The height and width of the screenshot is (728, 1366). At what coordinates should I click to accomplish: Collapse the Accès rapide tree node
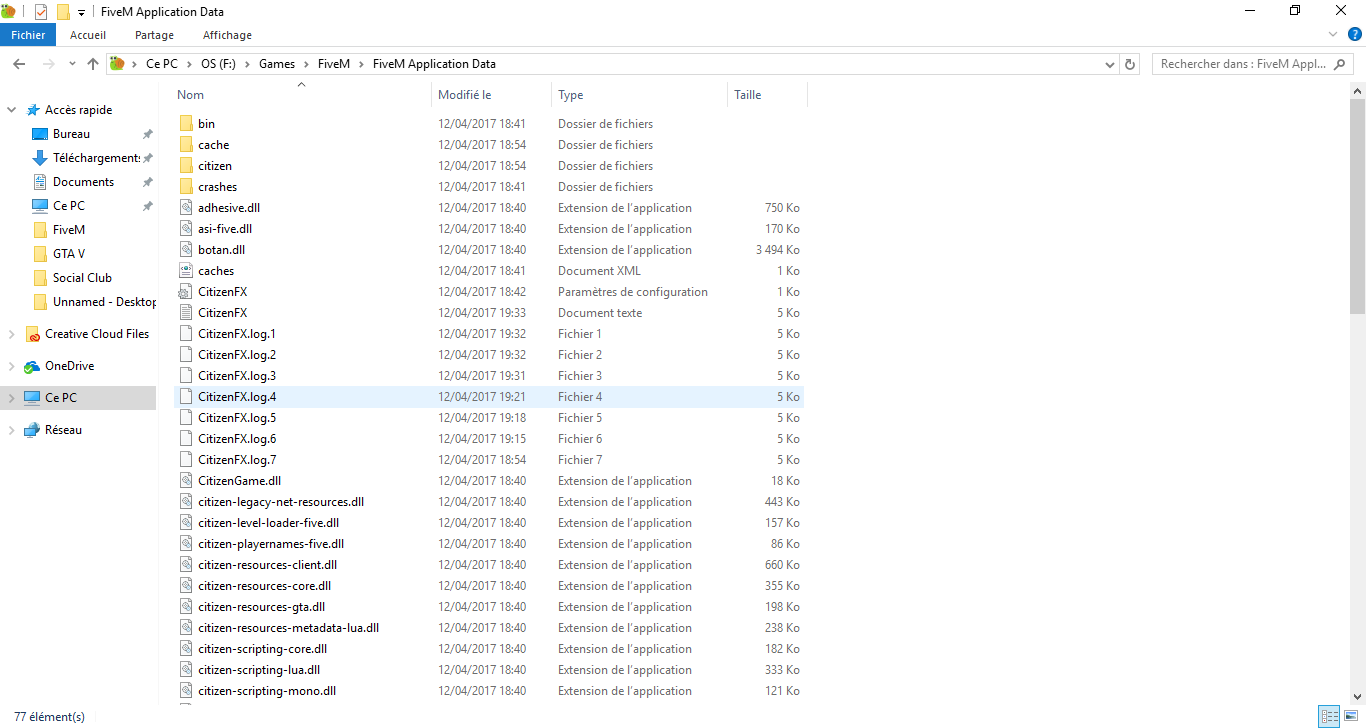pyautogui.click(x=12, y=110)
